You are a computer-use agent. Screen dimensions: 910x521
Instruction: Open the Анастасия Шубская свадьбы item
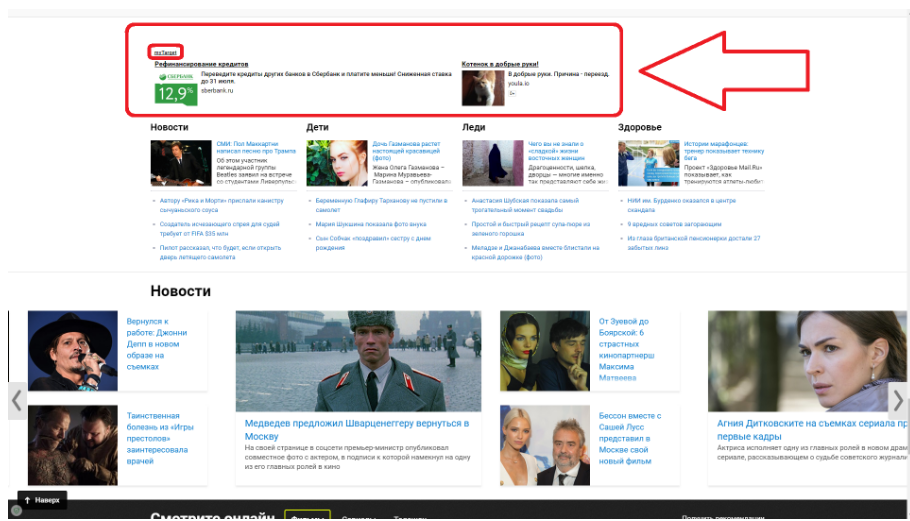(x=525, y=205)
